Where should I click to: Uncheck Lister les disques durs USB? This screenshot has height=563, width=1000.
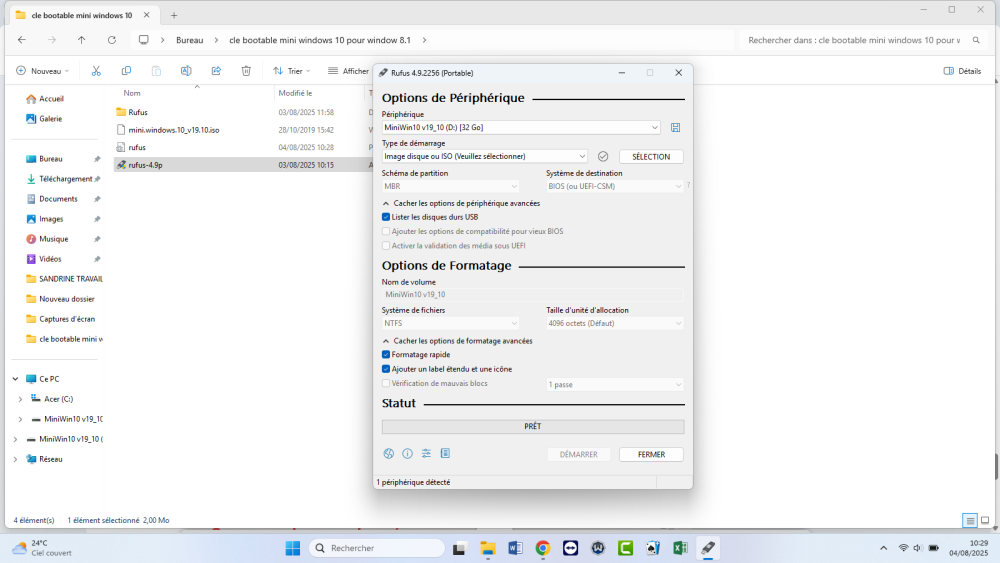coord(386,216)
